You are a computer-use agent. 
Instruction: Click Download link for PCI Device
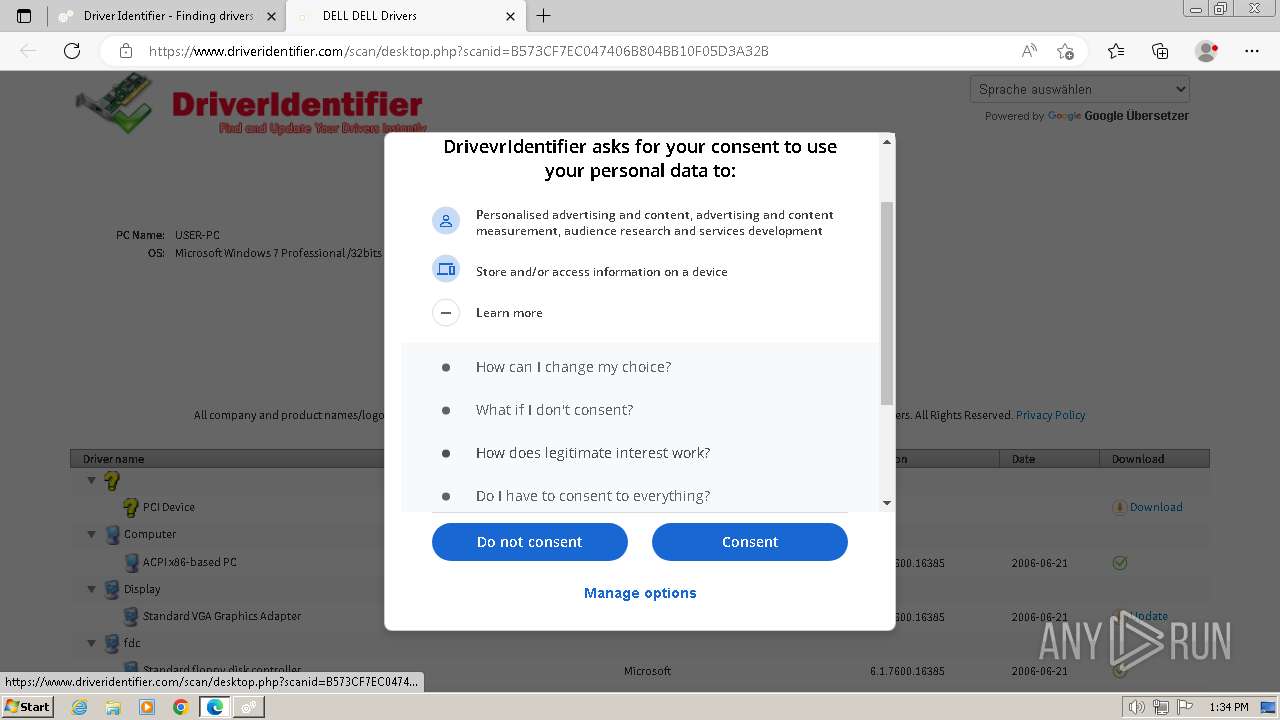[x=1156, y=507]
